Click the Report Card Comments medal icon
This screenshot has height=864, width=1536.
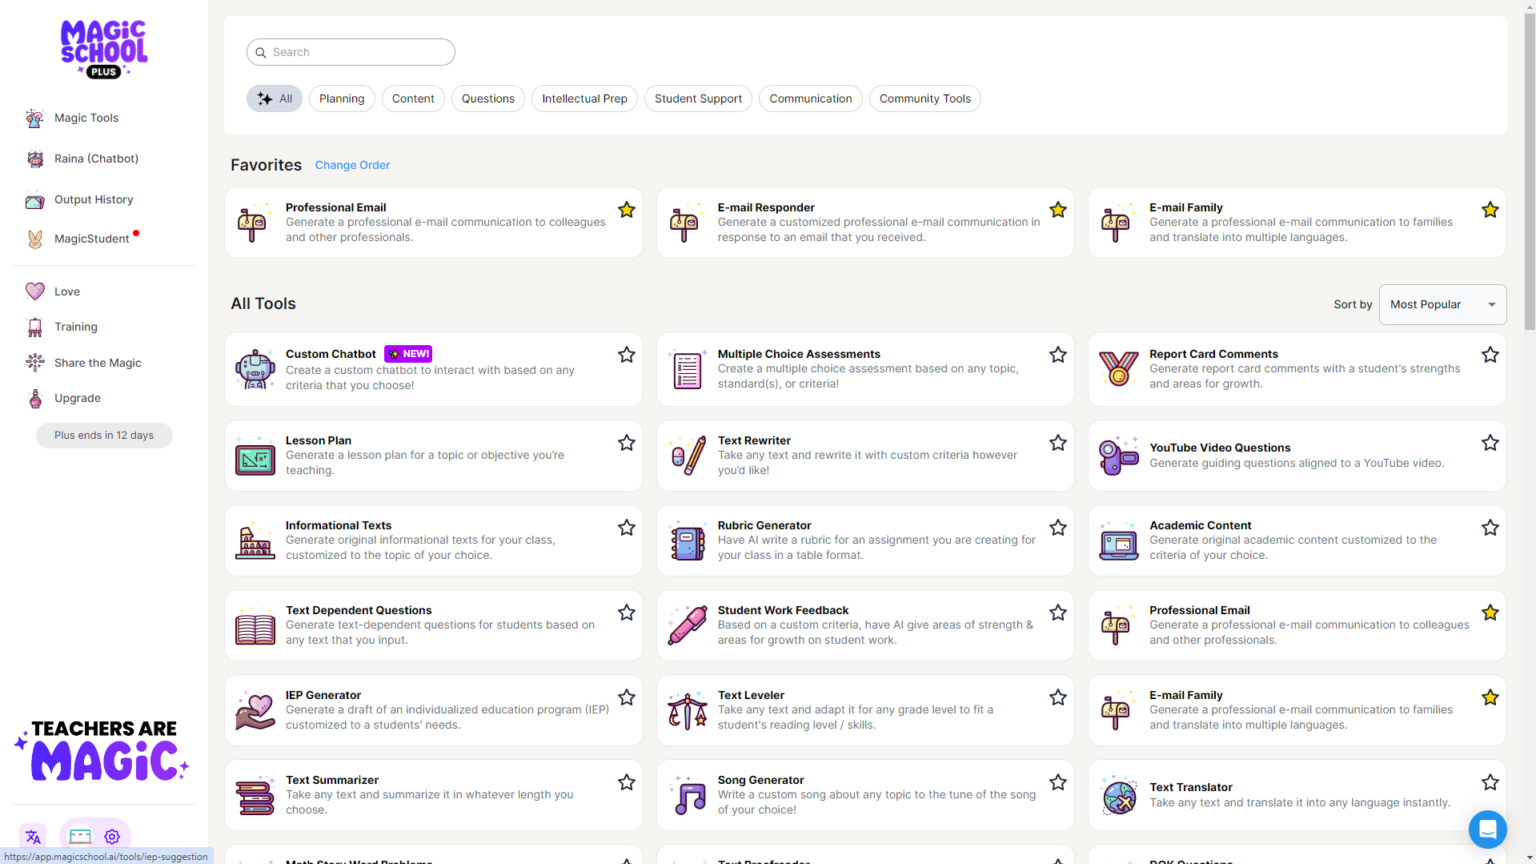pos(1118,369)
